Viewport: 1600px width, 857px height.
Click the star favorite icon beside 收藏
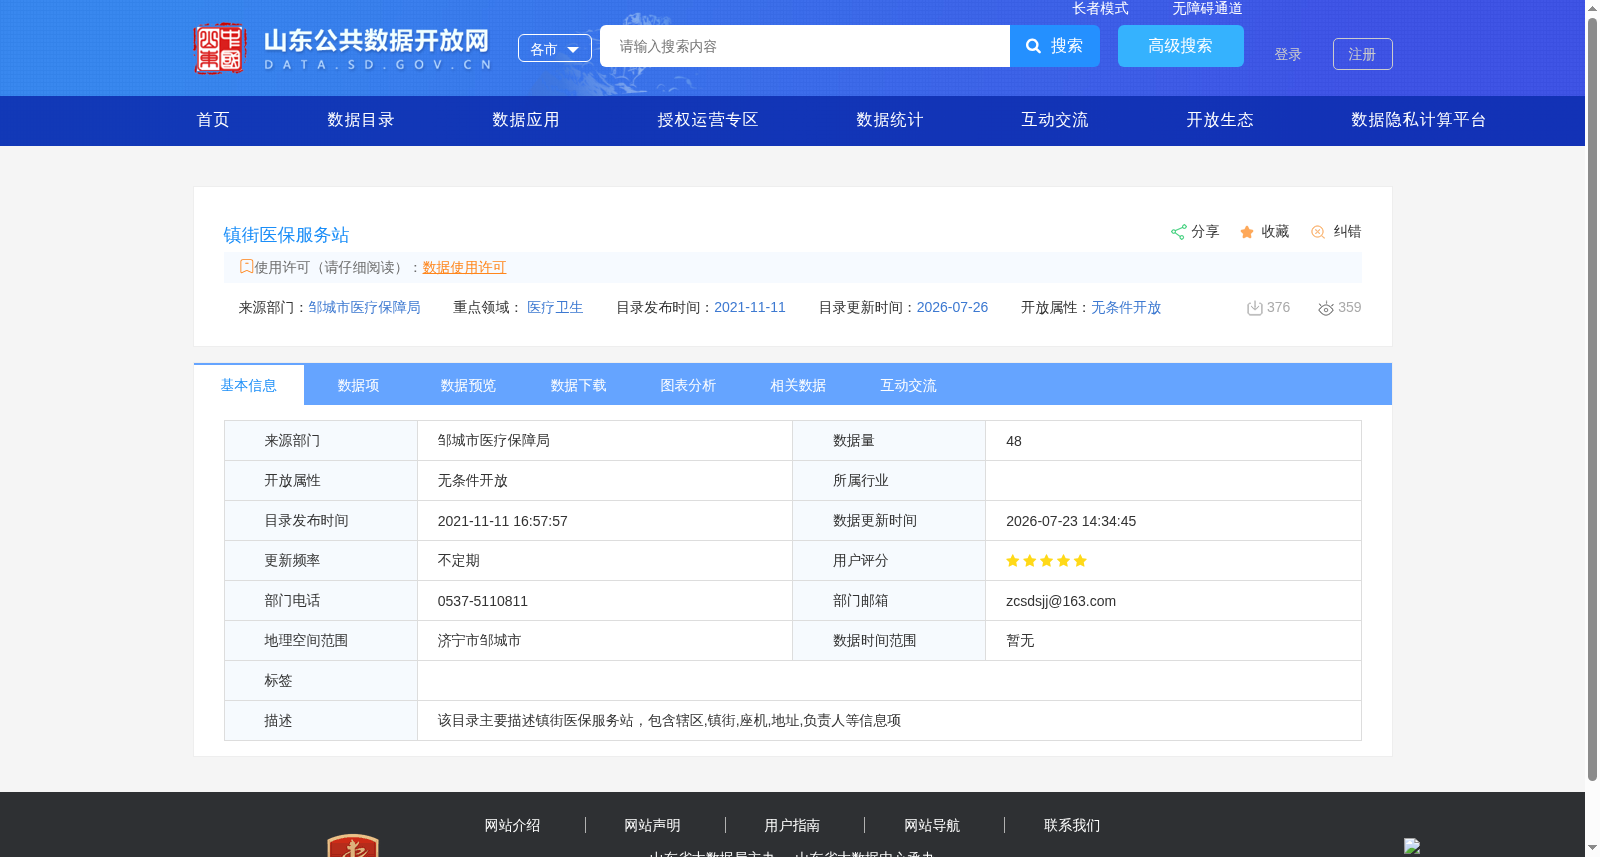pyautogui.click(x=1247, y=232)
